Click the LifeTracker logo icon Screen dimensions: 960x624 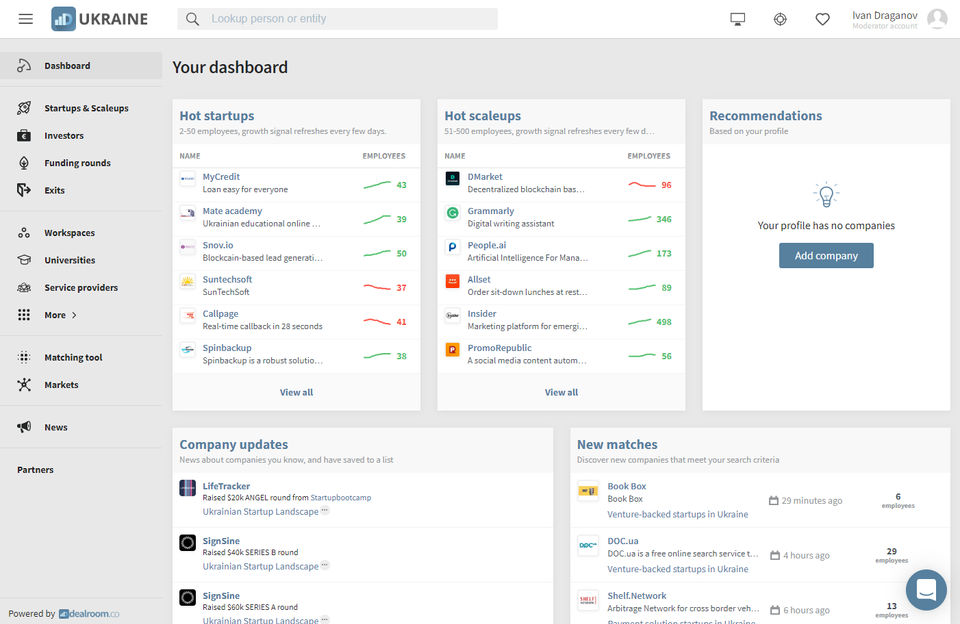[x=187, y=489]
